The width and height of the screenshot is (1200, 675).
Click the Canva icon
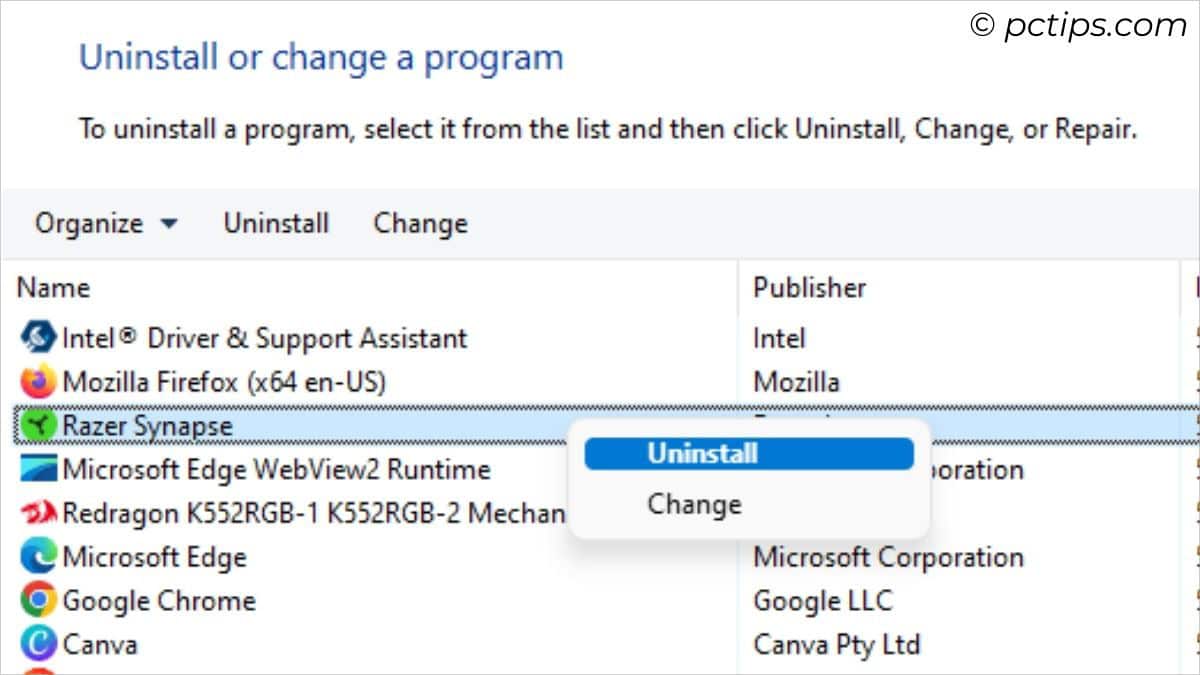[x=38, y=644]
